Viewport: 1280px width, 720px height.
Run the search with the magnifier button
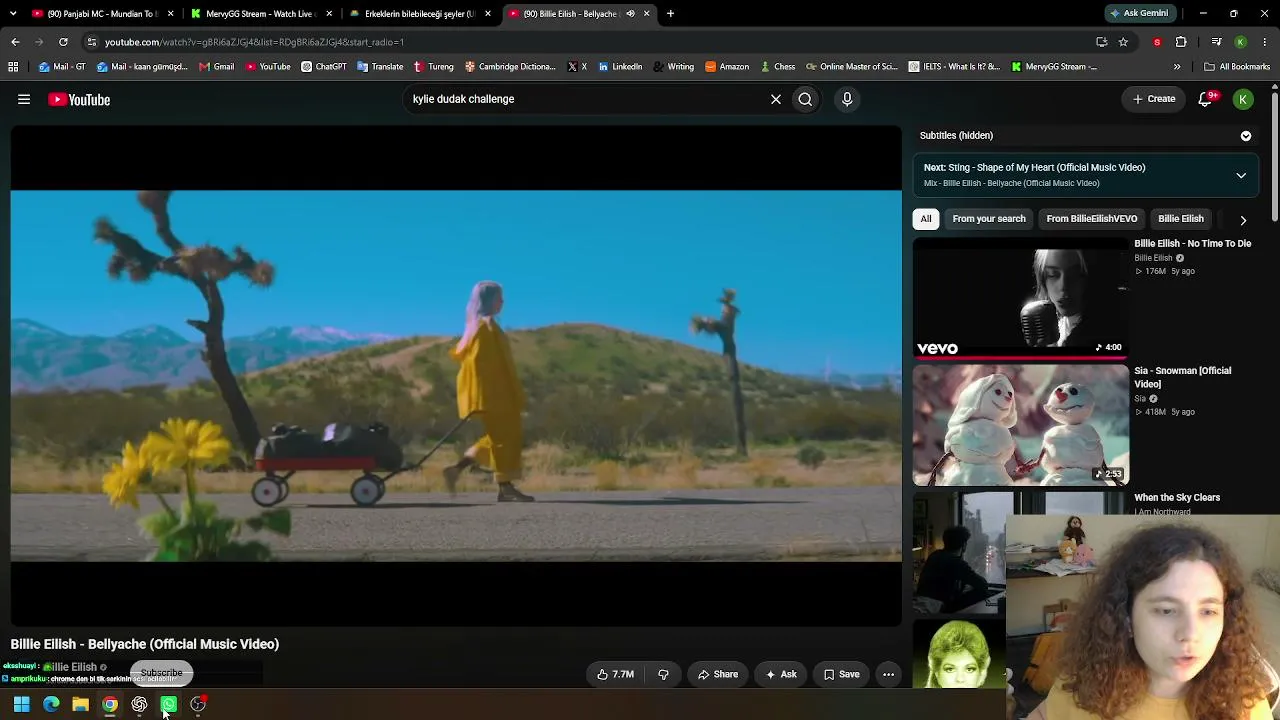tap(805, 99)
